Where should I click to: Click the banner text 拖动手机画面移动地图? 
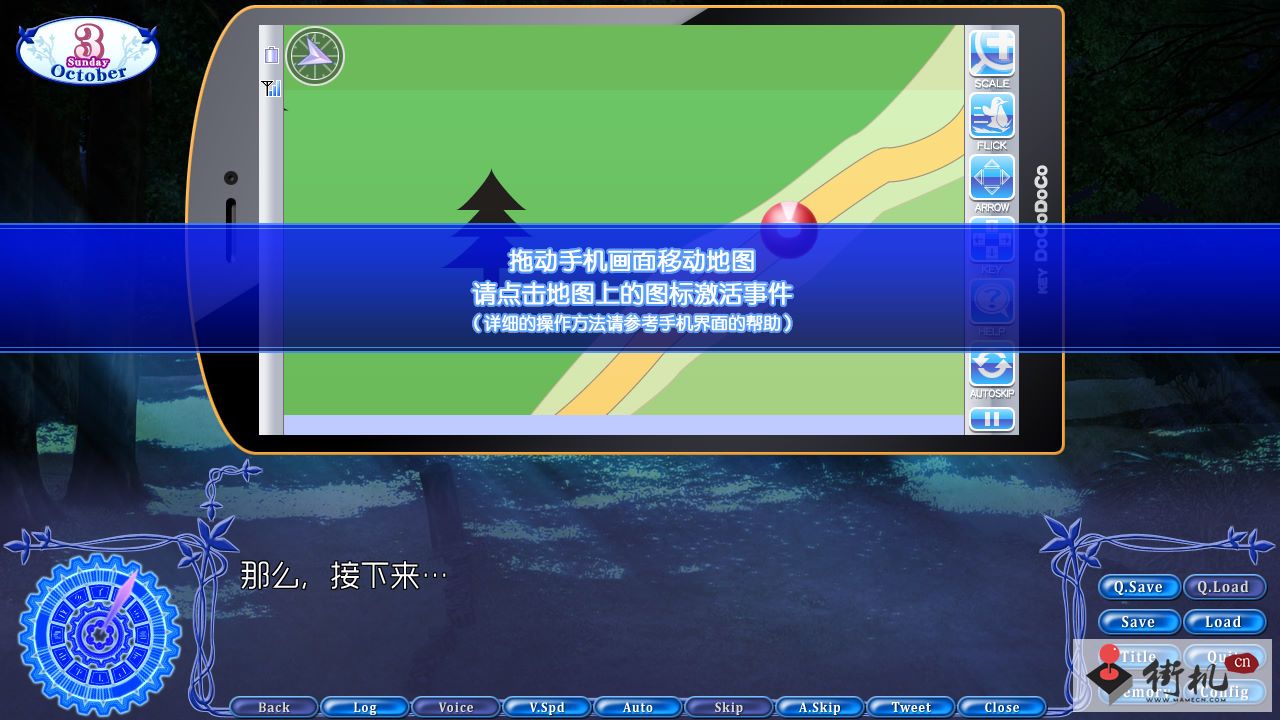point(632,261)
